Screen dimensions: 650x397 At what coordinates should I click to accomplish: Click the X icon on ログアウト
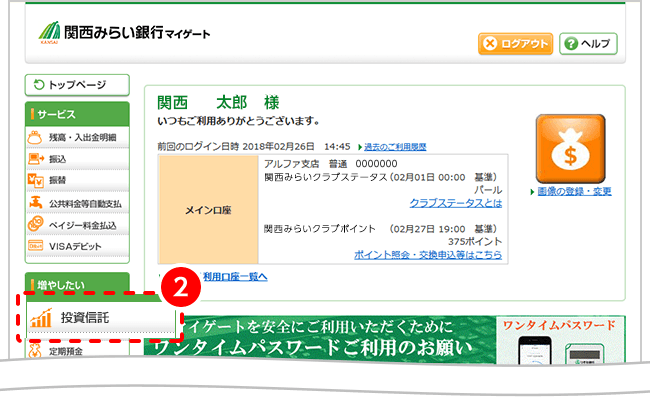pyautogui.click(x=490, y=44)
